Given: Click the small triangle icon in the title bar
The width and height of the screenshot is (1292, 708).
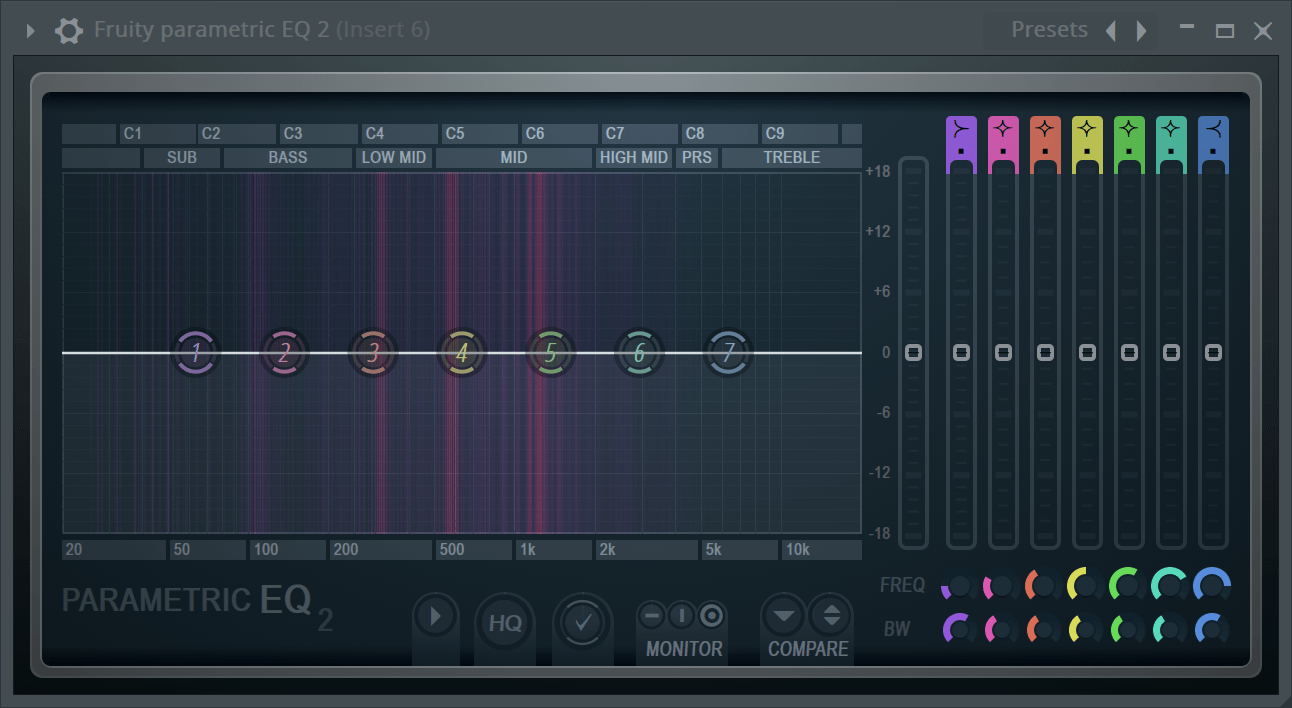Looking at the screenshot, I should click(30, 30).
